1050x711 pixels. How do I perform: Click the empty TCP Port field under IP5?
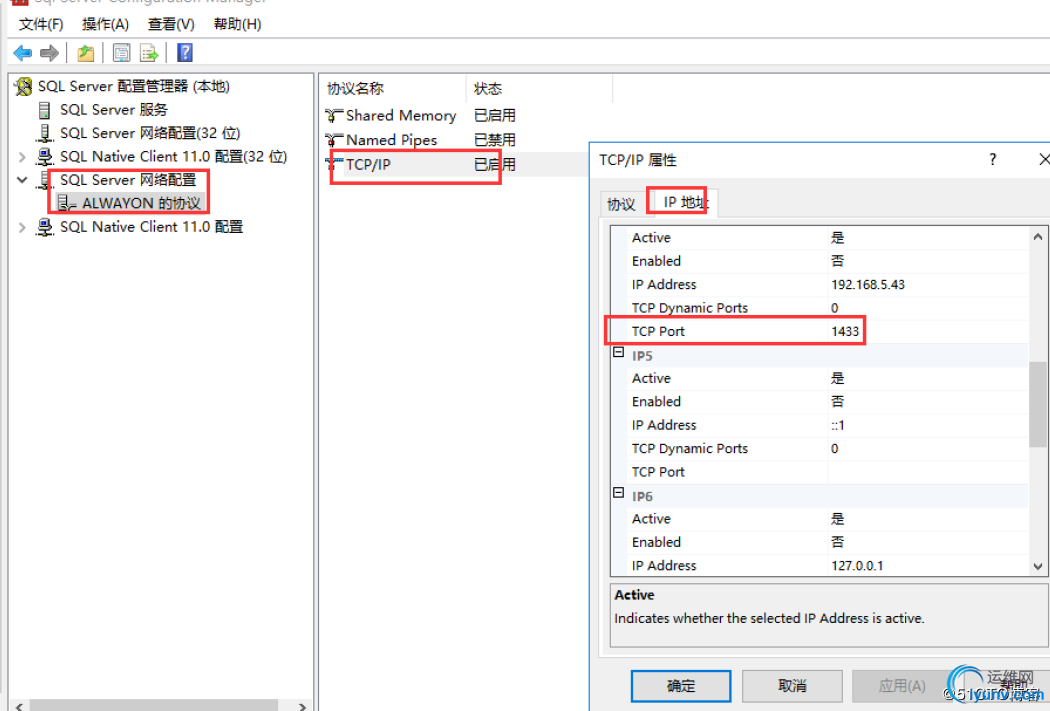coord(928,472)
